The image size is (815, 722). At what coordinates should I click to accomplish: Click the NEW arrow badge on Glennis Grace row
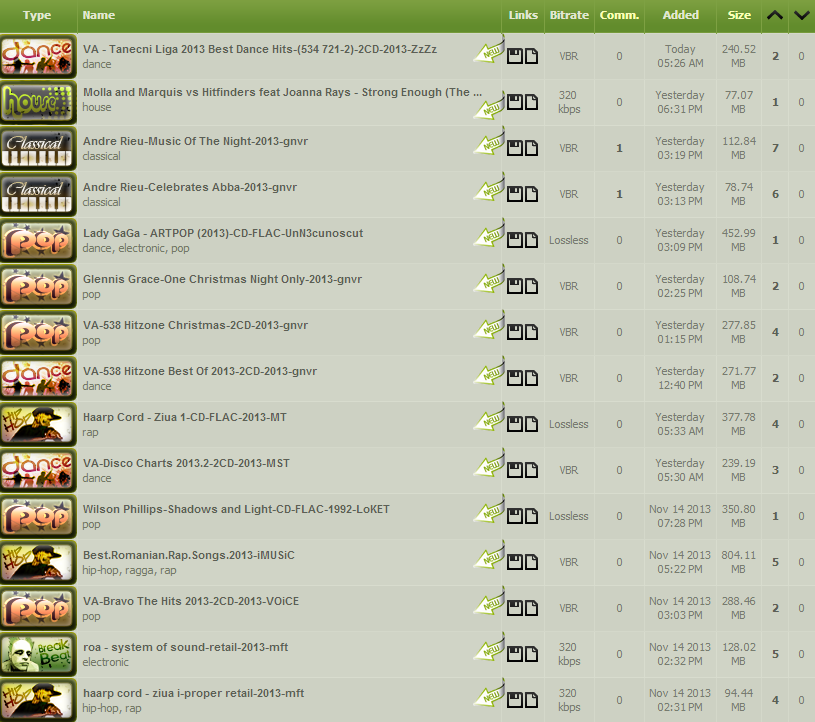[x=489, y=280]
